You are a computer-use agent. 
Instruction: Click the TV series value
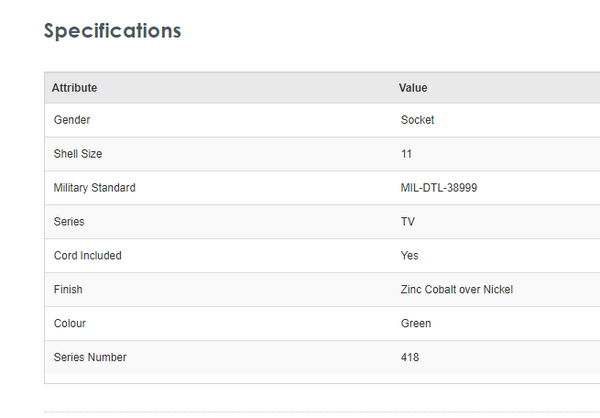pos(408,222)
